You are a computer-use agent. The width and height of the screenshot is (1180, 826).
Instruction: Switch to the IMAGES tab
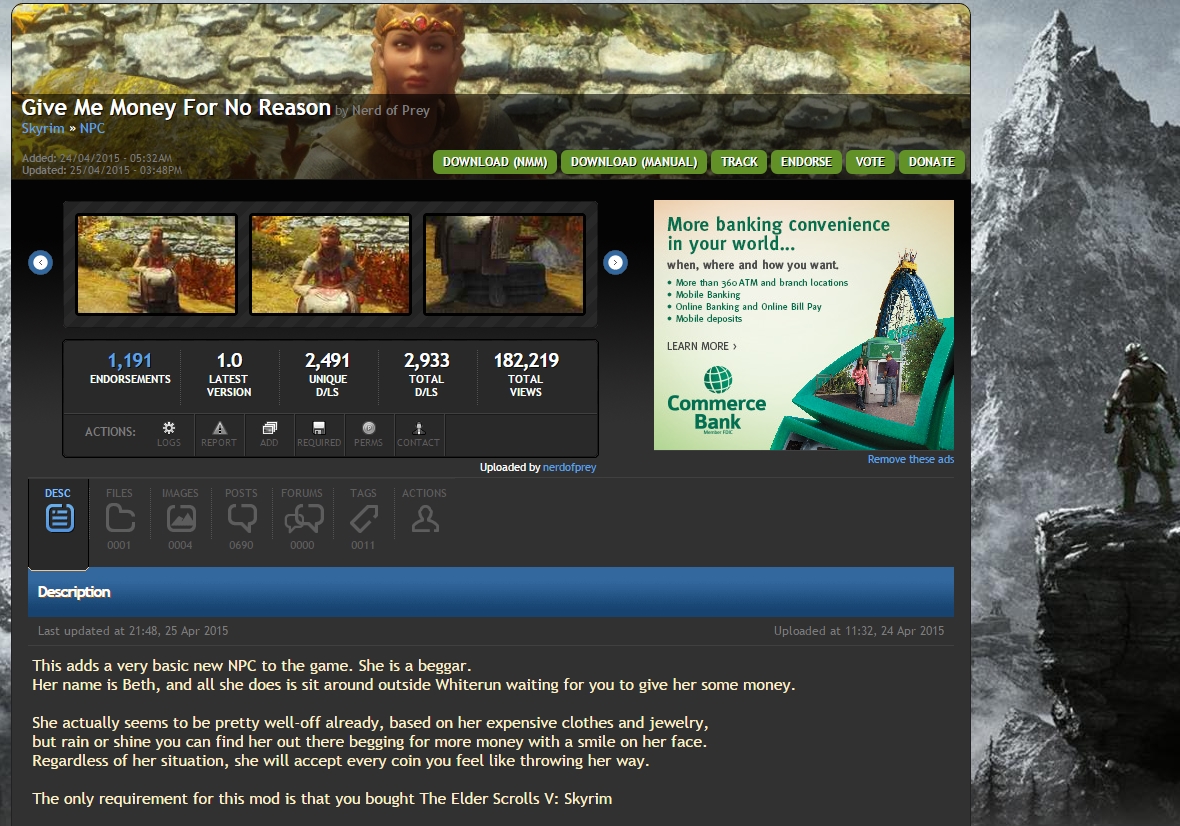(181, 518)
